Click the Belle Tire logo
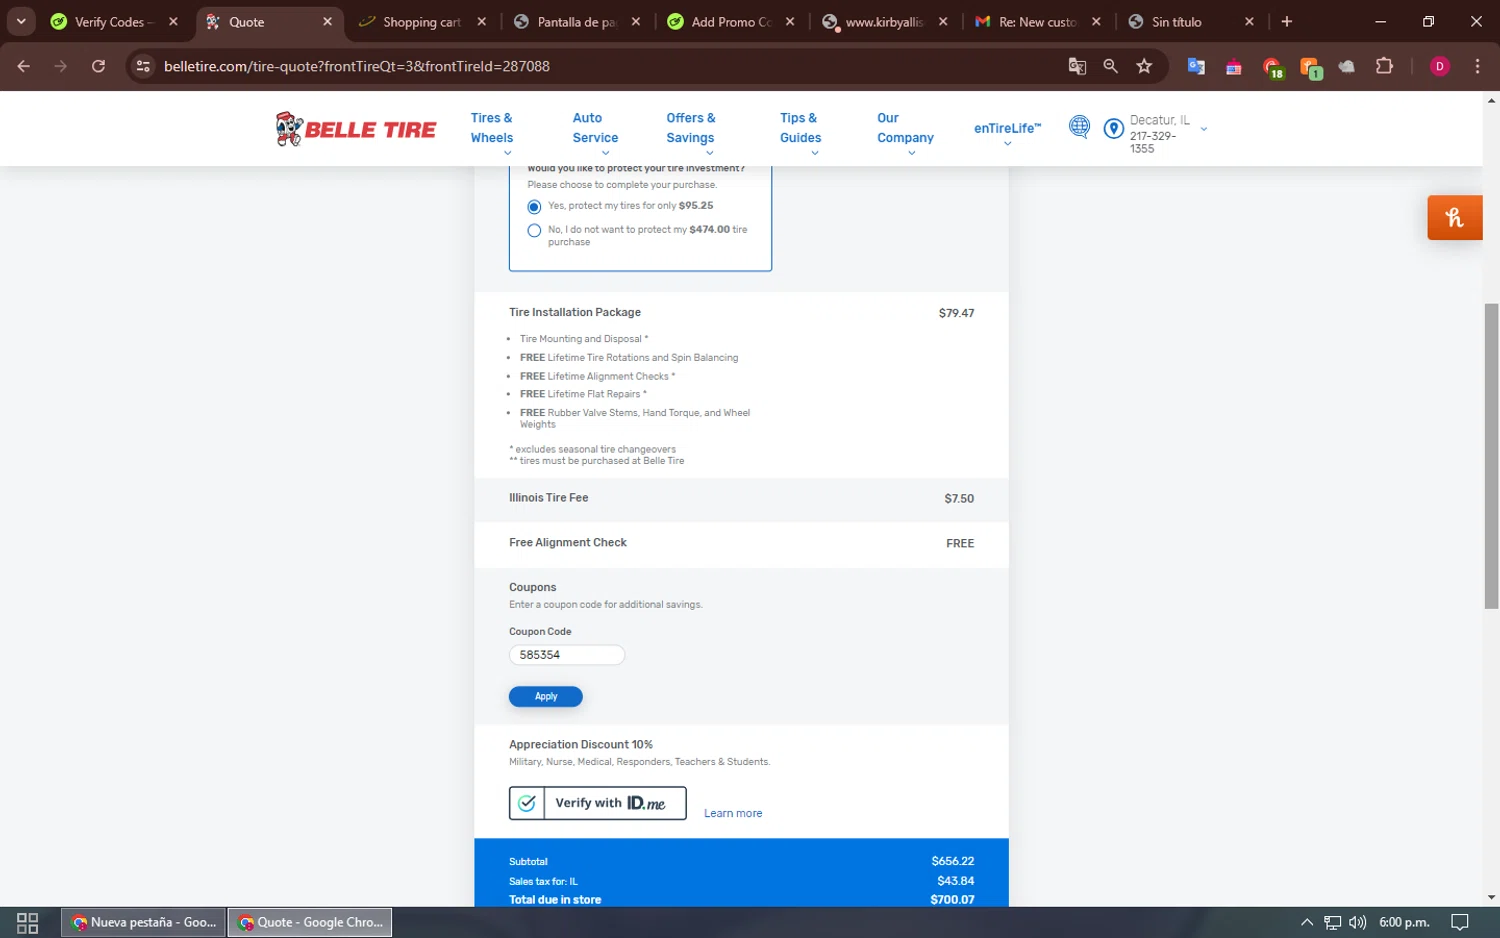The height and width of the screenshot is (938, 1500). click(355, 129)
